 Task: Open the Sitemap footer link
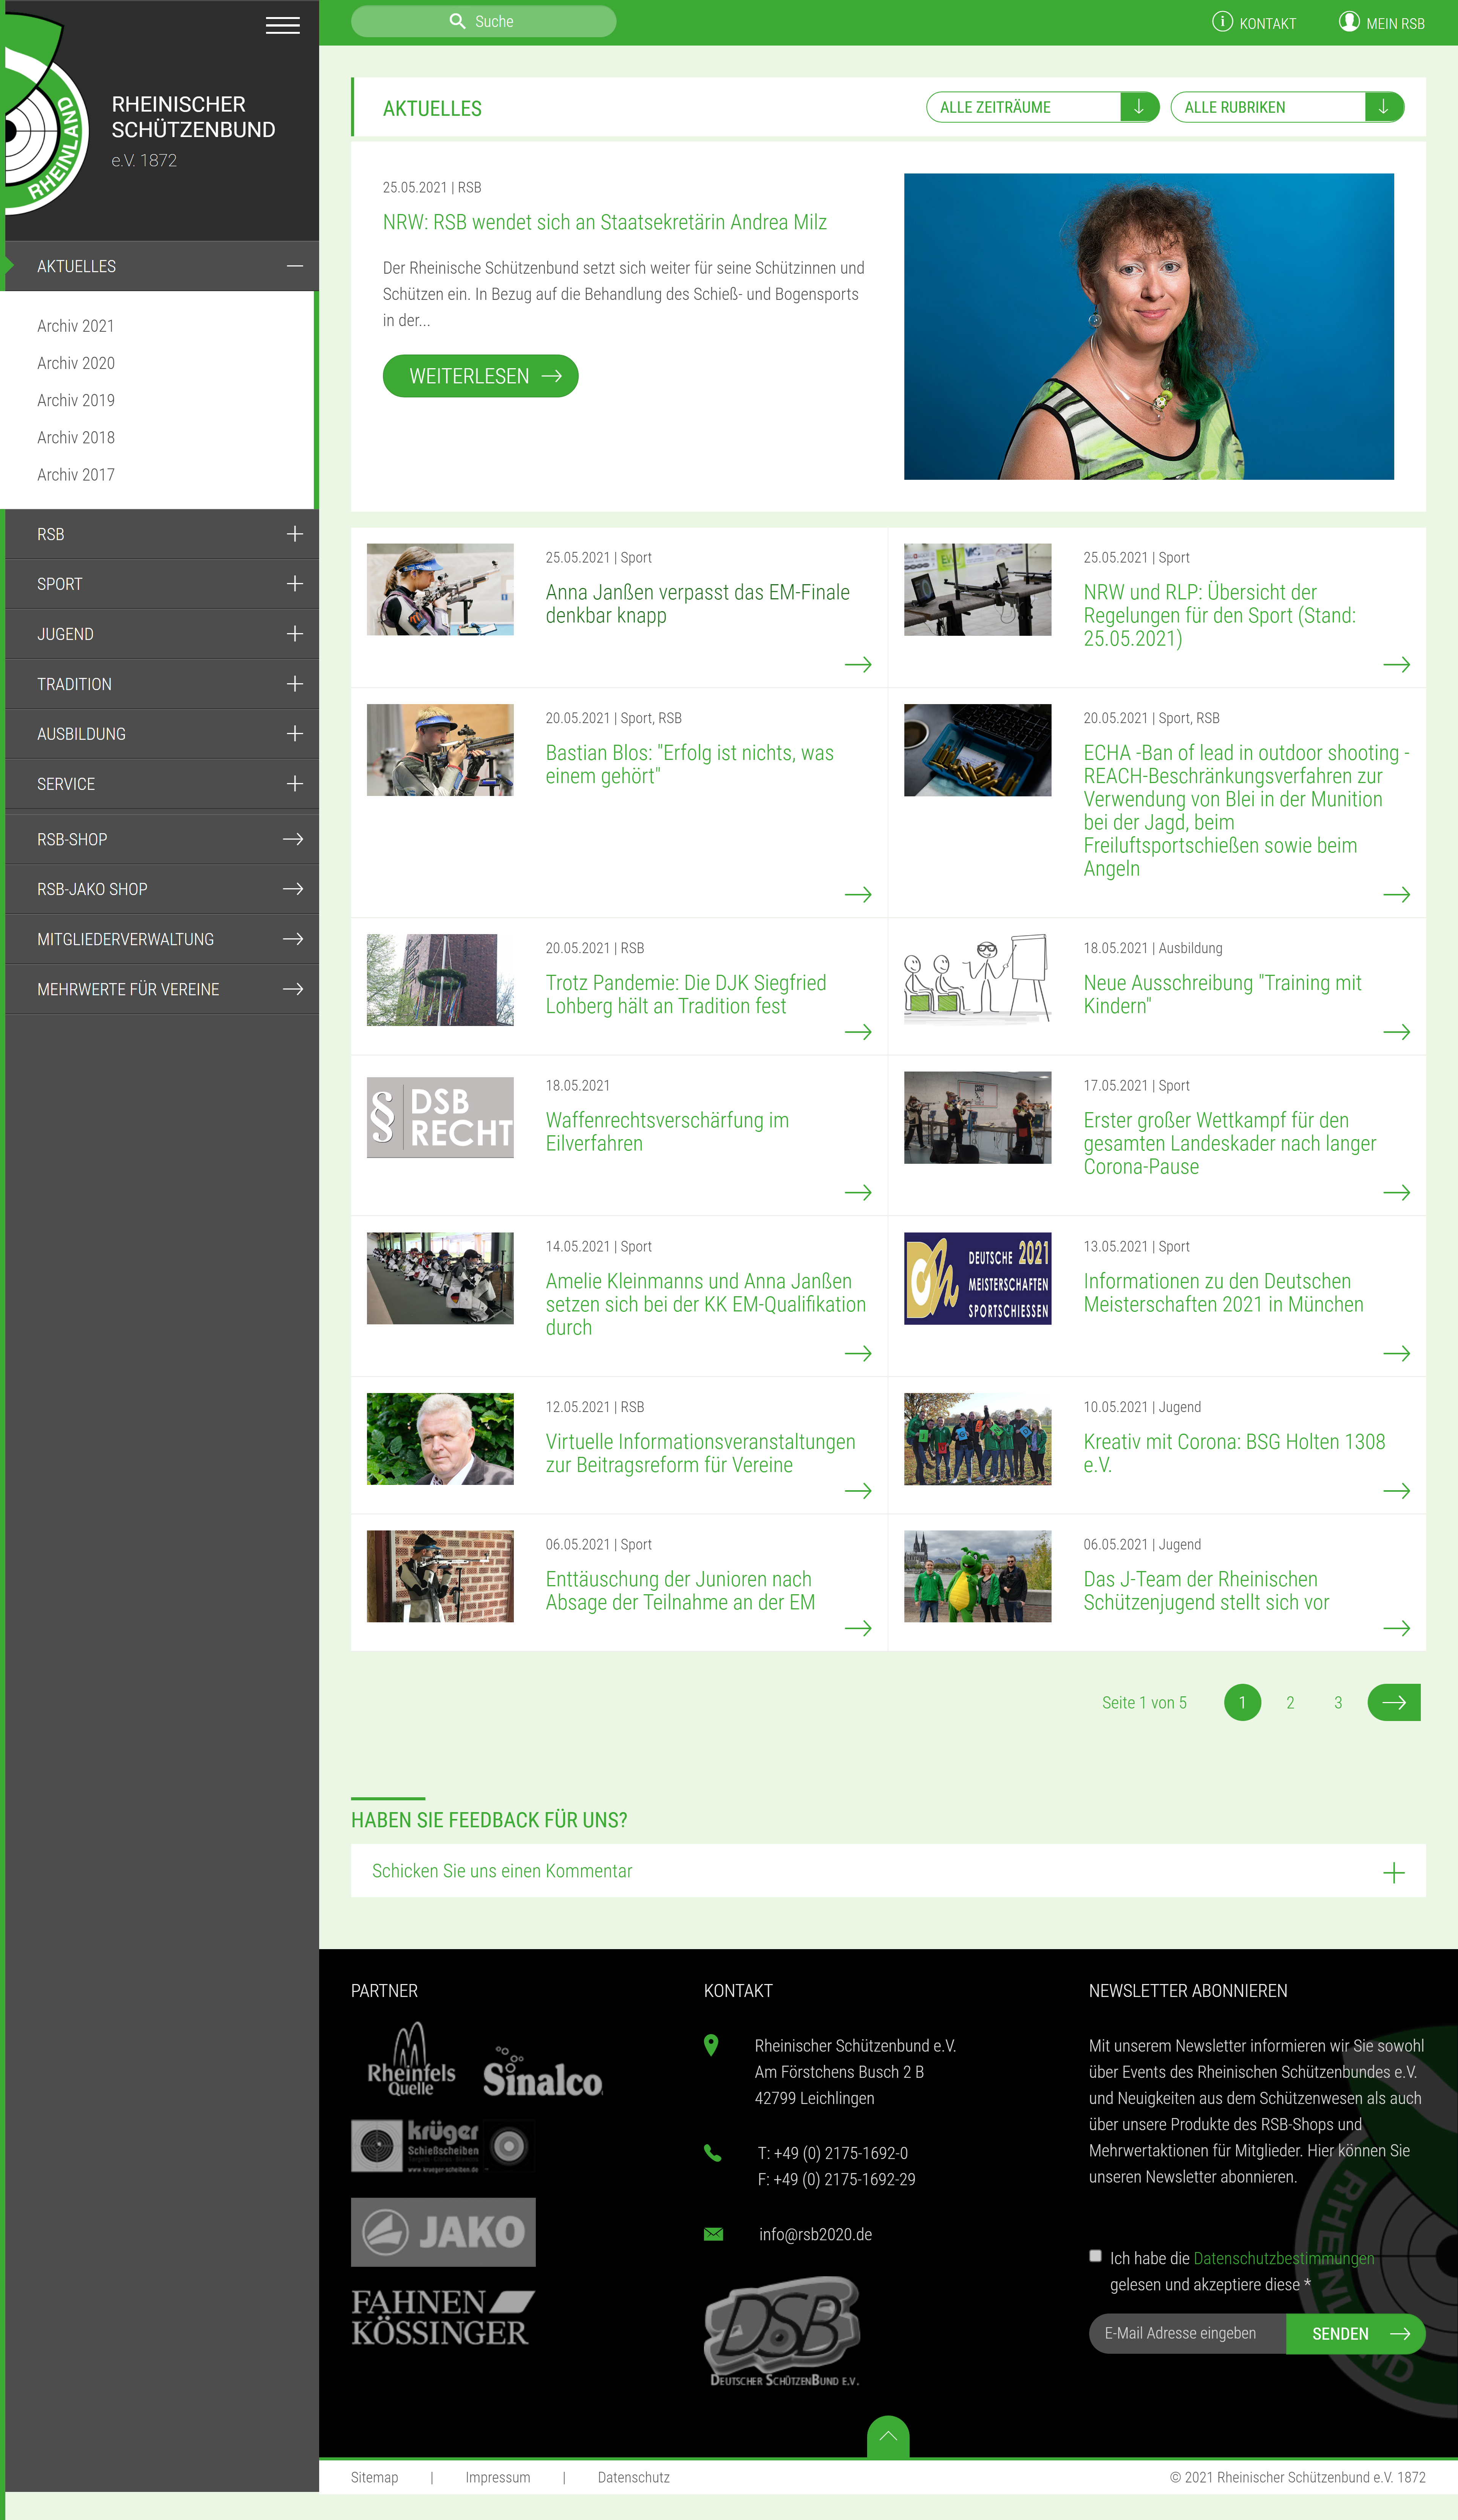coord(375,2477)
